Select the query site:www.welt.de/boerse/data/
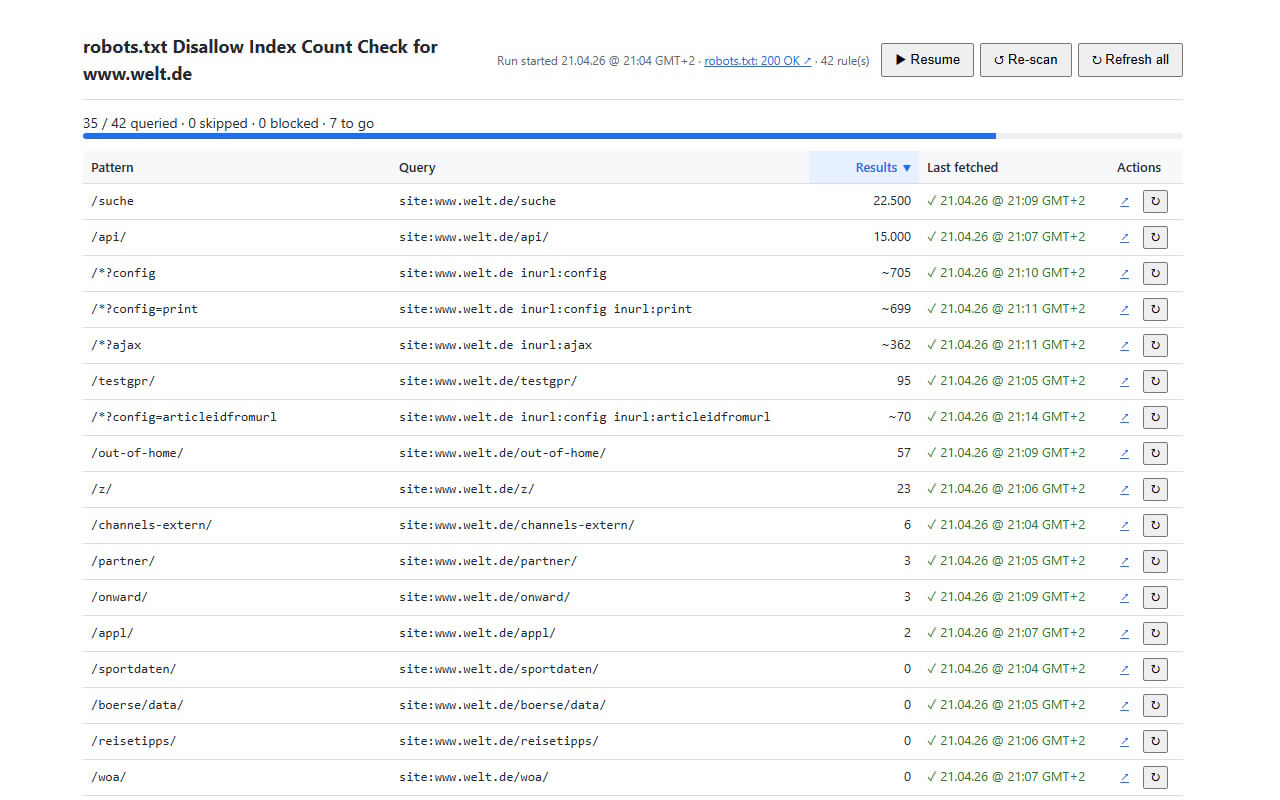Viewport: 1280px width, 800px height. point(502,706)
